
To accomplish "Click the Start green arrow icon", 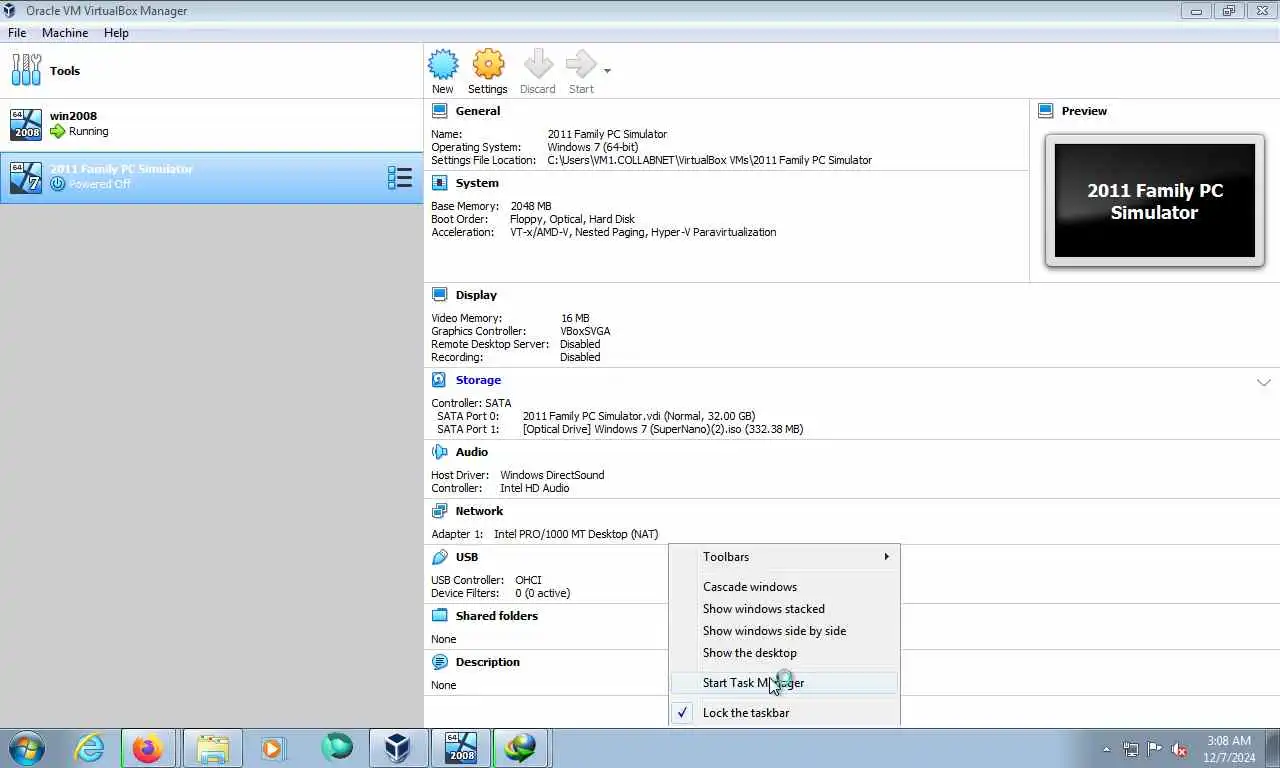I will coord(581,65).
